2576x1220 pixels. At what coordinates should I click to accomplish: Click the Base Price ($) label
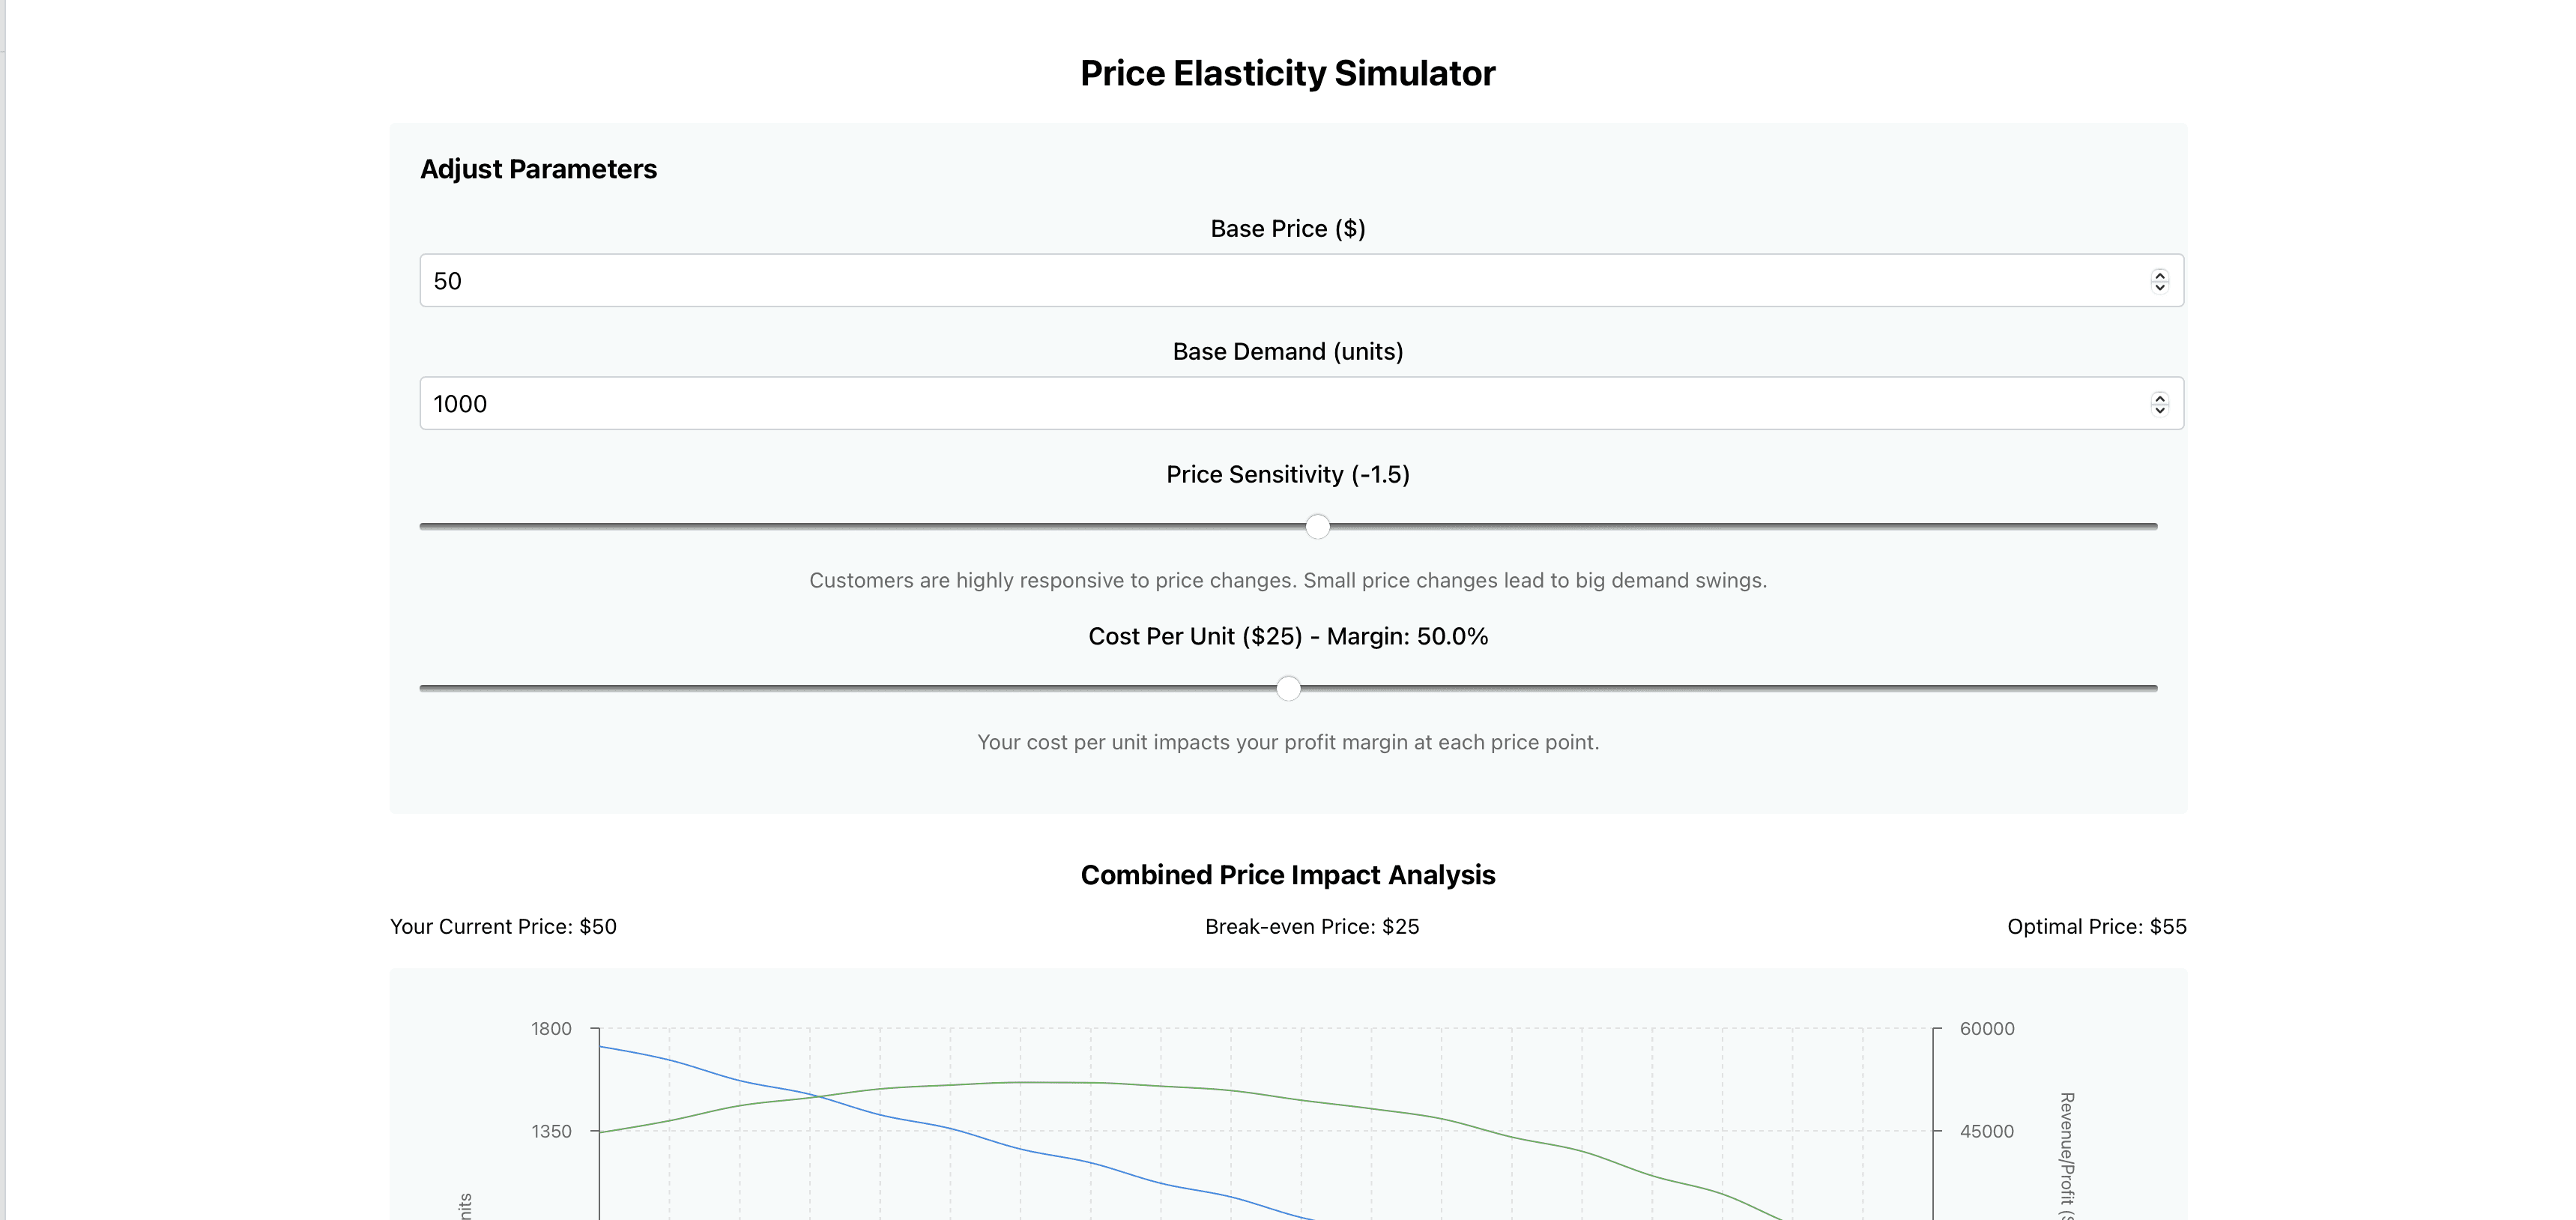tap(1288, 229)
